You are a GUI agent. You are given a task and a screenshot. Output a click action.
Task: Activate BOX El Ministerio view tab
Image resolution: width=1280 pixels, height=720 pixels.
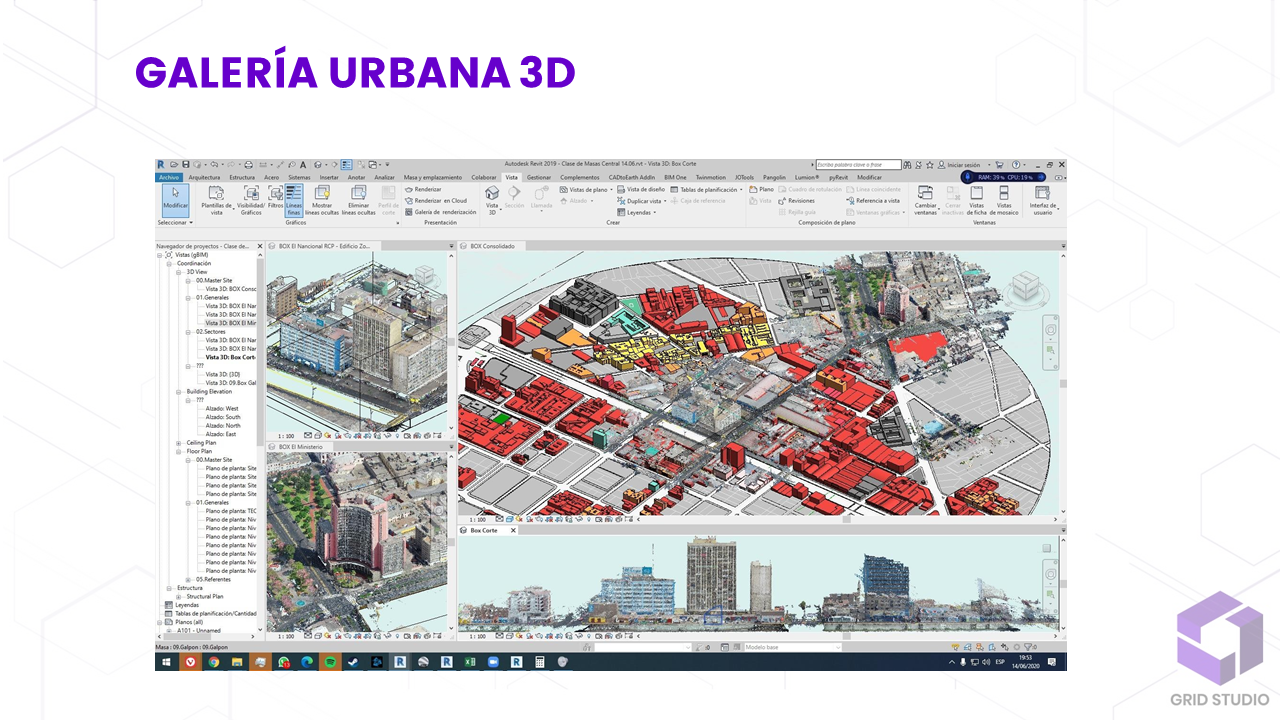click(301, 446)
